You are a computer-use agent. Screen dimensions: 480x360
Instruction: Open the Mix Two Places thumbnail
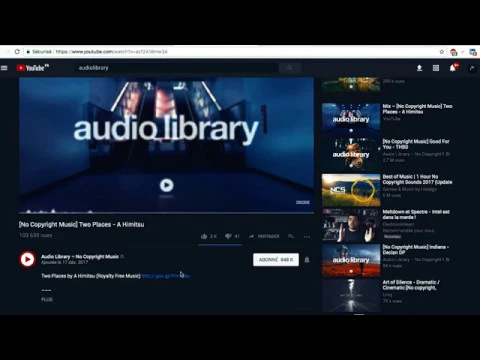tap(351, 119)
